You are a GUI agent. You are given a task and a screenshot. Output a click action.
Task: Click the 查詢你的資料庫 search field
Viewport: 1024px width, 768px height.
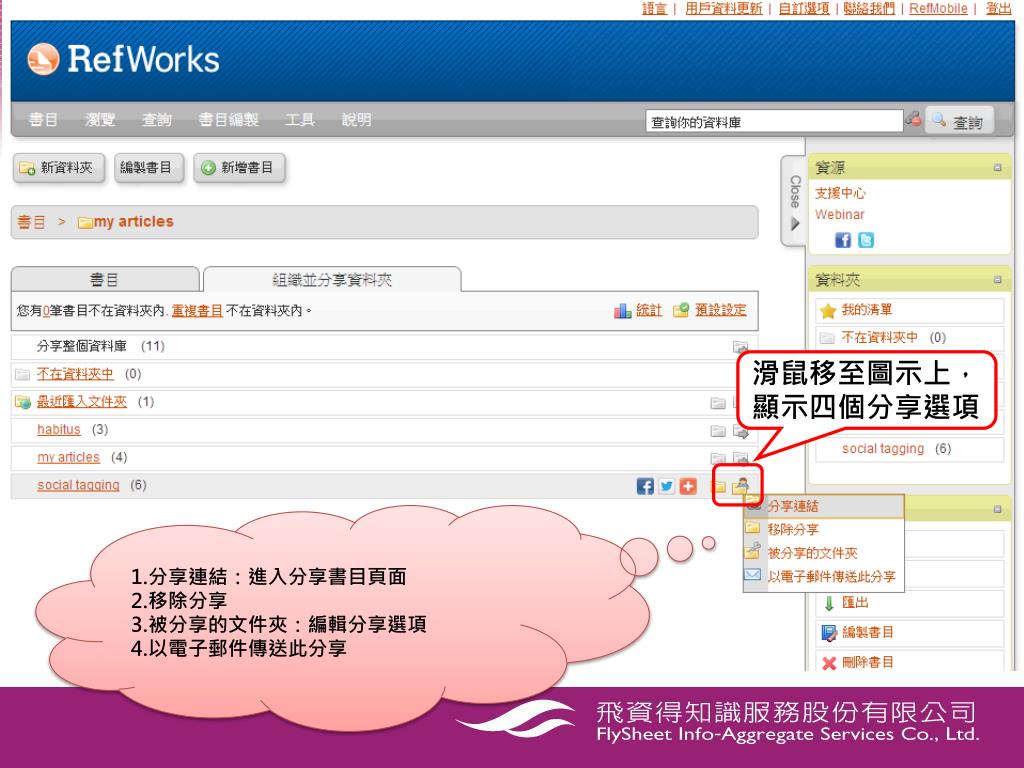[775, 121]
